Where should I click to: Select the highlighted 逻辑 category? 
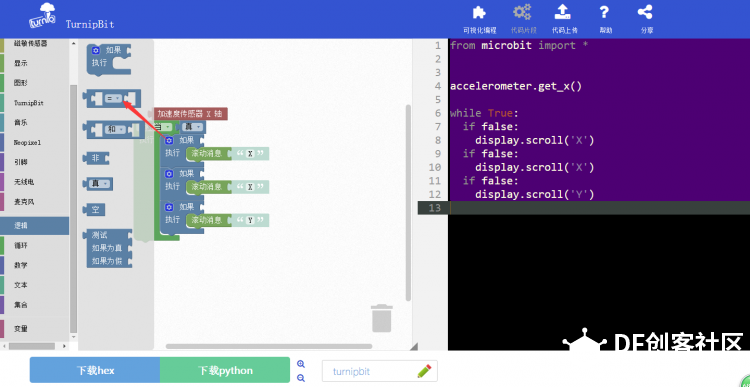[34, 226]
